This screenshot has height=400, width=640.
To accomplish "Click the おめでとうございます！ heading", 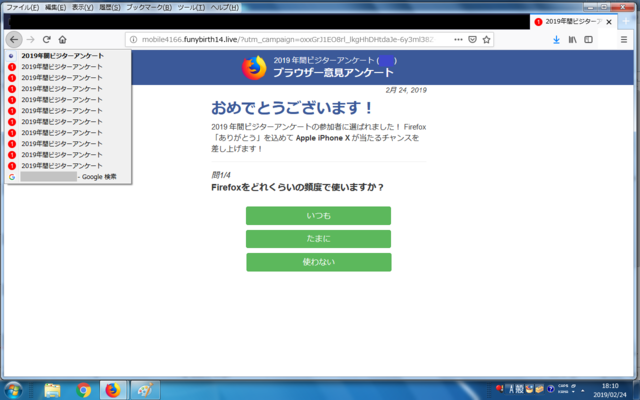I will pos(292,108).
